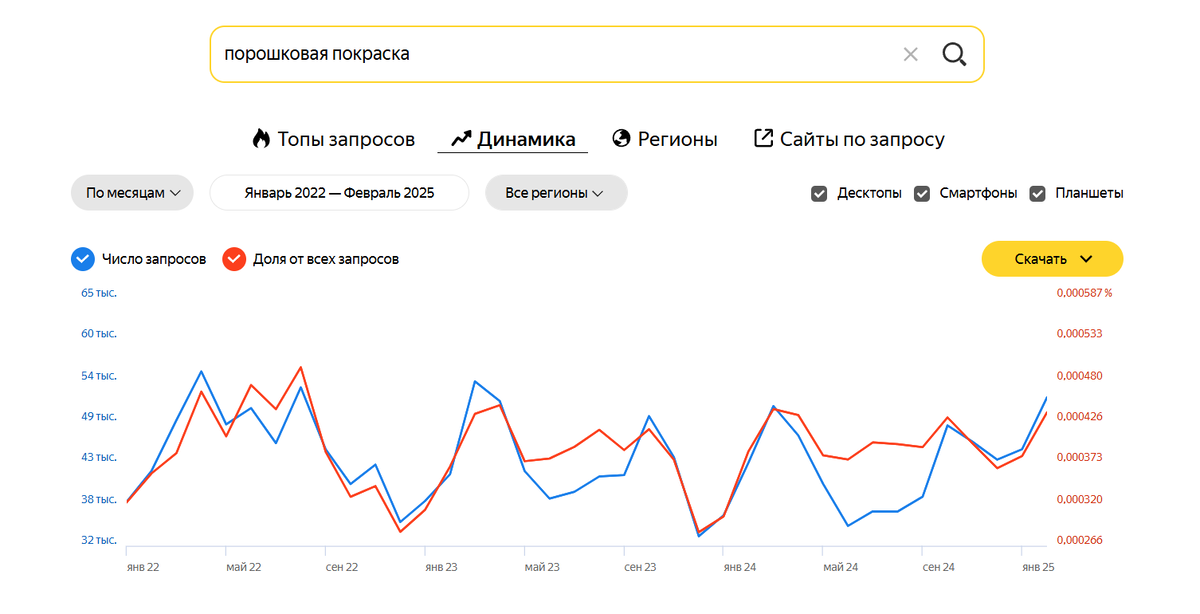Disable the Десктопы checkbox
The image size is (1200, 614).
pos(820,193)
